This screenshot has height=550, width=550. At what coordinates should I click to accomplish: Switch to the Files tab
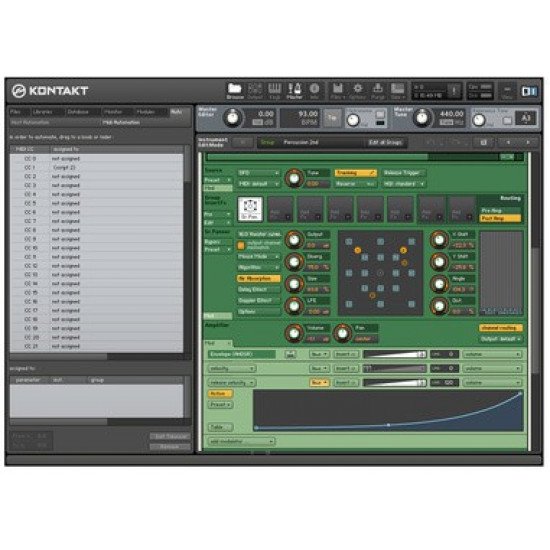point(18,112)
